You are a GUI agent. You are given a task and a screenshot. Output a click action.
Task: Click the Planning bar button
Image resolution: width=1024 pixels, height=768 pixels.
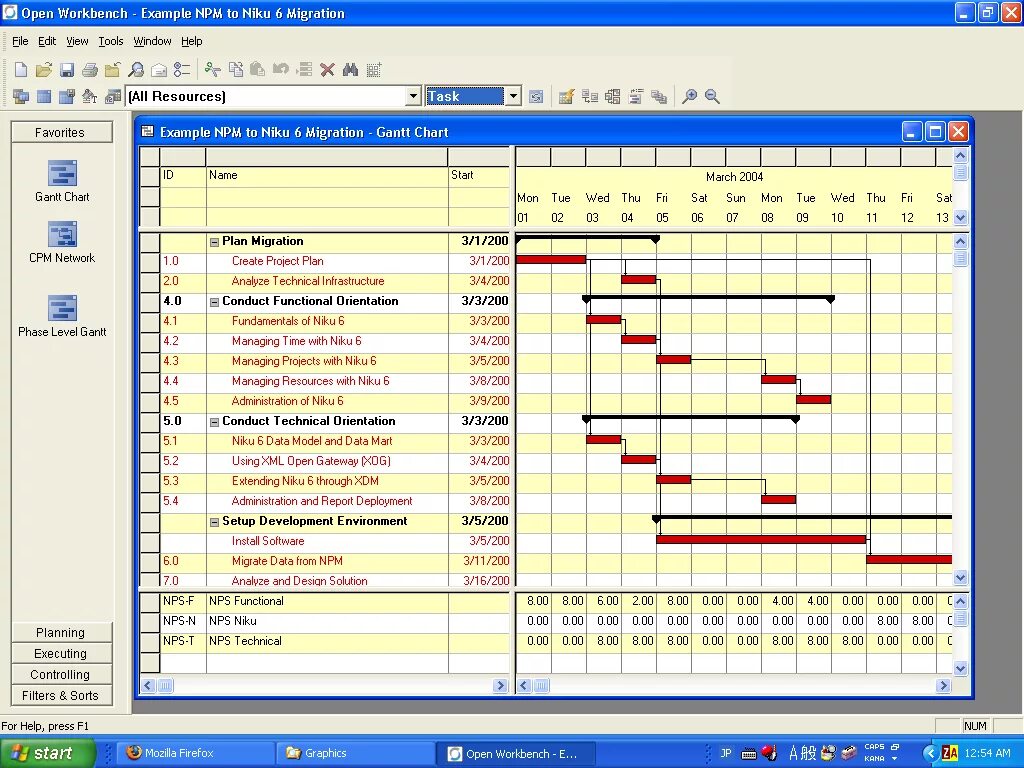(x=61, y=632)
